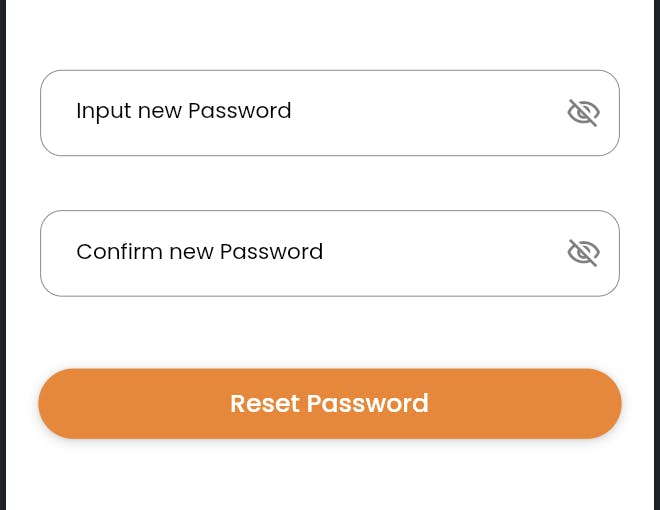This screenshot has height=510, width=660.
Task: Unhide characters in the top password field
Action: coord(583,113)
